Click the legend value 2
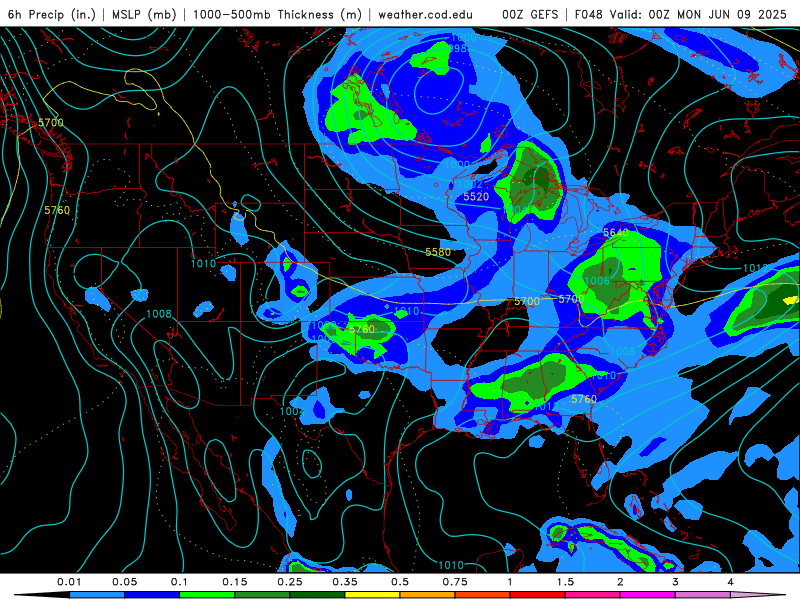Screen dimensions: 800x600 620,582
